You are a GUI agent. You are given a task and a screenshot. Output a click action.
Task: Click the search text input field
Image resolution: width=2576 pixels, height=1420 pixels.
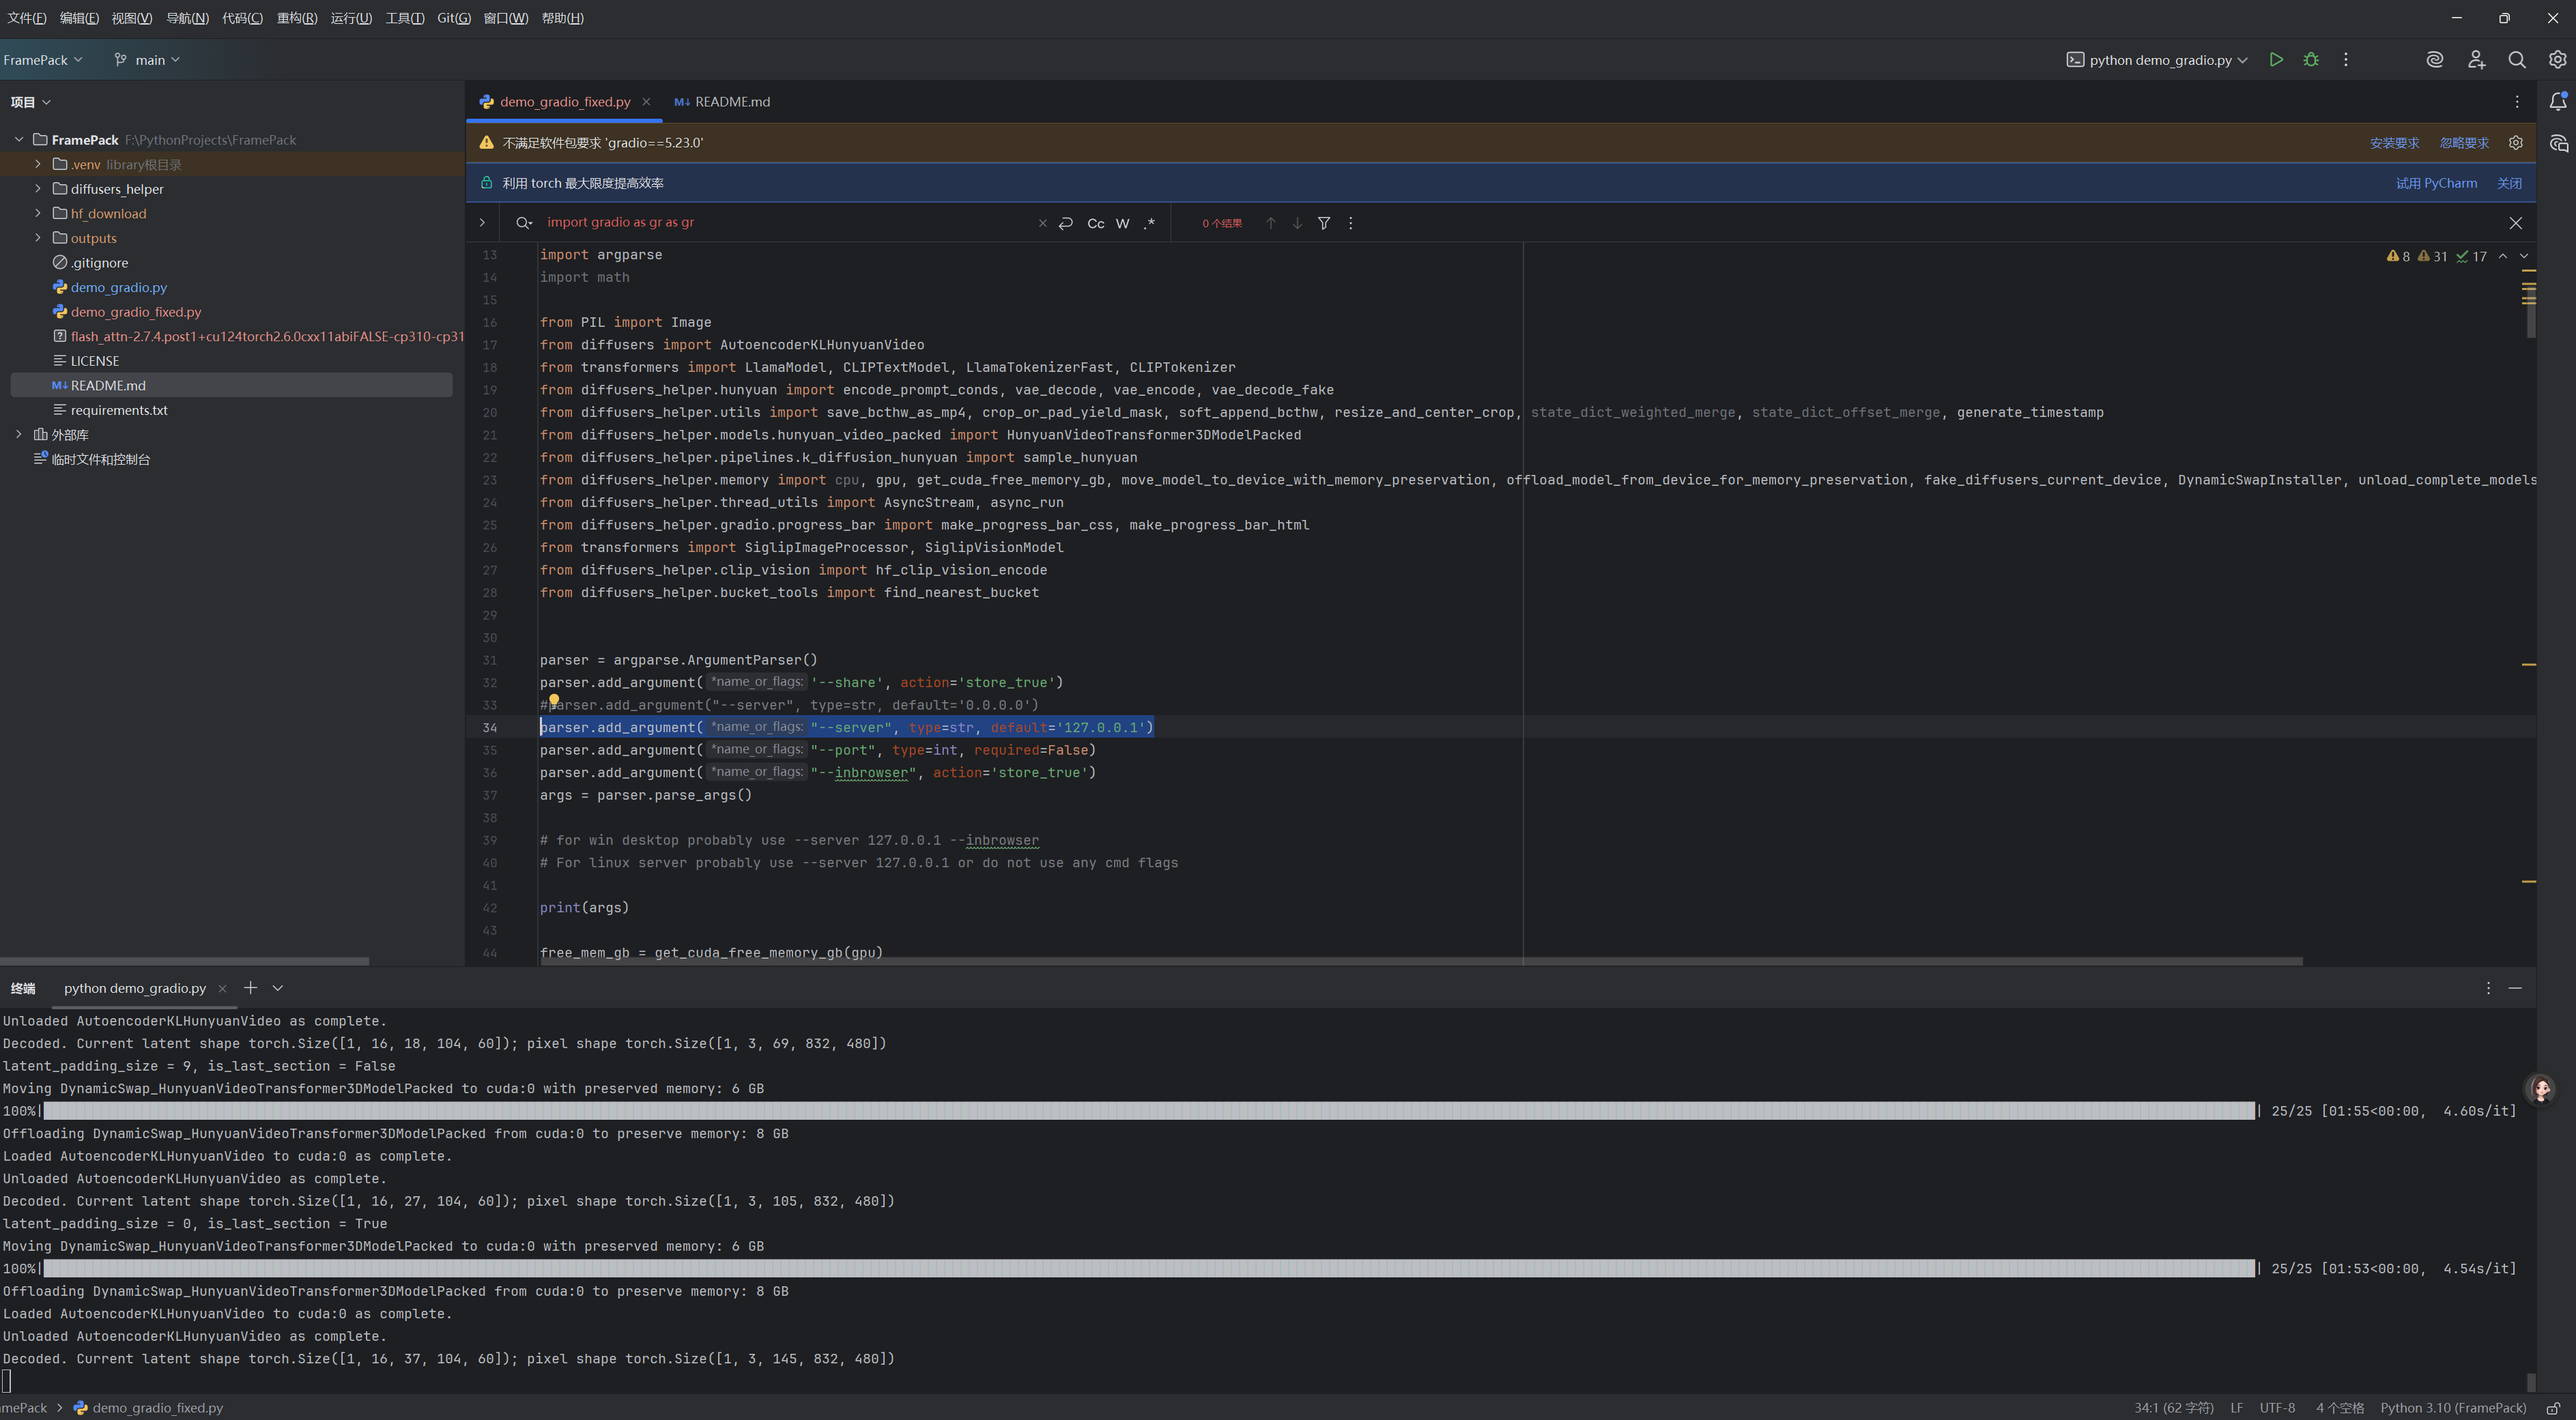coord(780,223)
